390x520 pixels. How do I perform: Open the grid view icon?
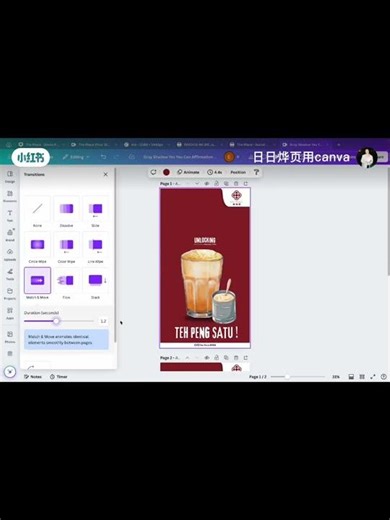(362, 377)
